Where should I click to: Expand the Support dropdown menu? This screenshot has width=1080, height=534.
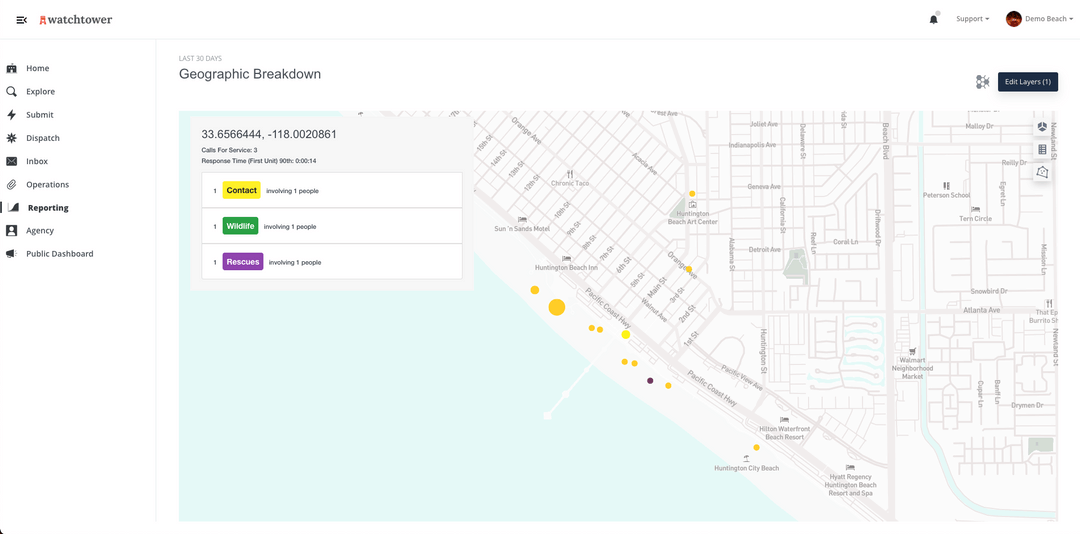click(972, 19)
